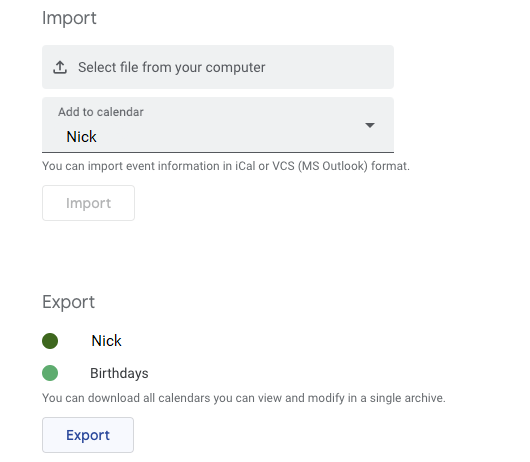
Task: Select the Nick calendar under Export
Action: (x=106, y=341)
